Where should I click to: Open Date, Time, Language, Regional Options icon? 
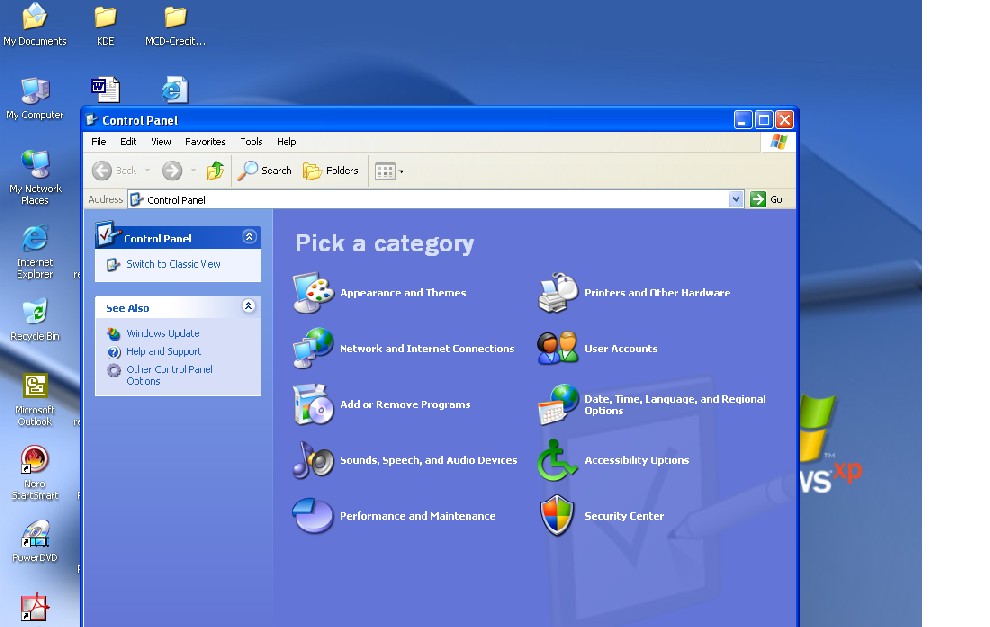558,404
